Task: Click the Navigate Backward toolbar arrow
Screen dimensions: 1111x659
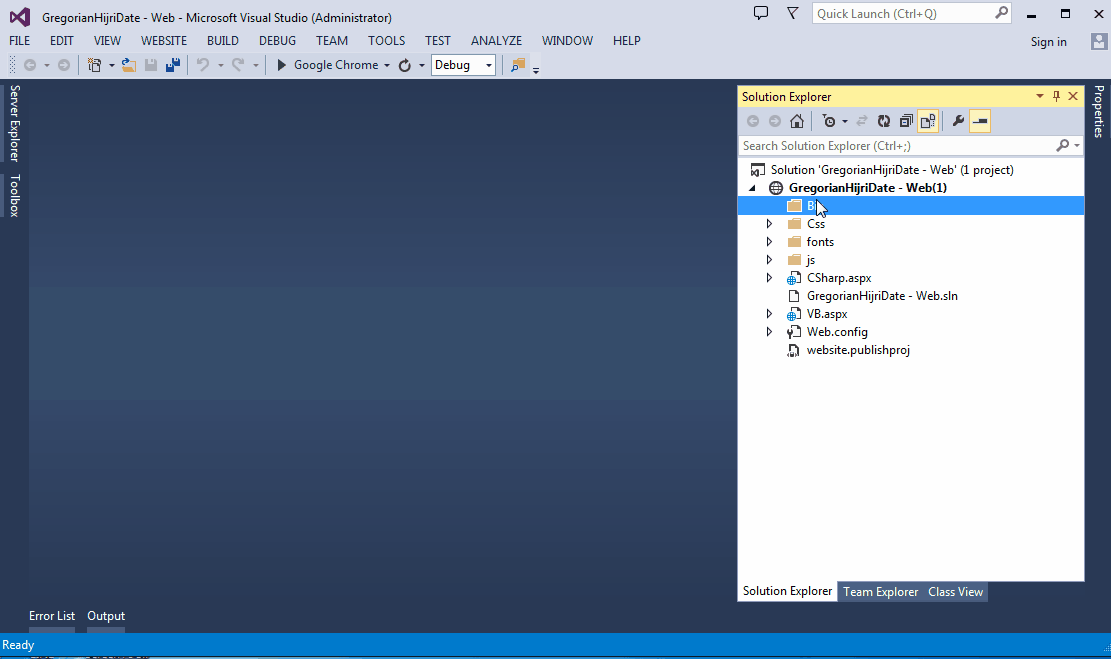Action: click(x=30, y=65)
